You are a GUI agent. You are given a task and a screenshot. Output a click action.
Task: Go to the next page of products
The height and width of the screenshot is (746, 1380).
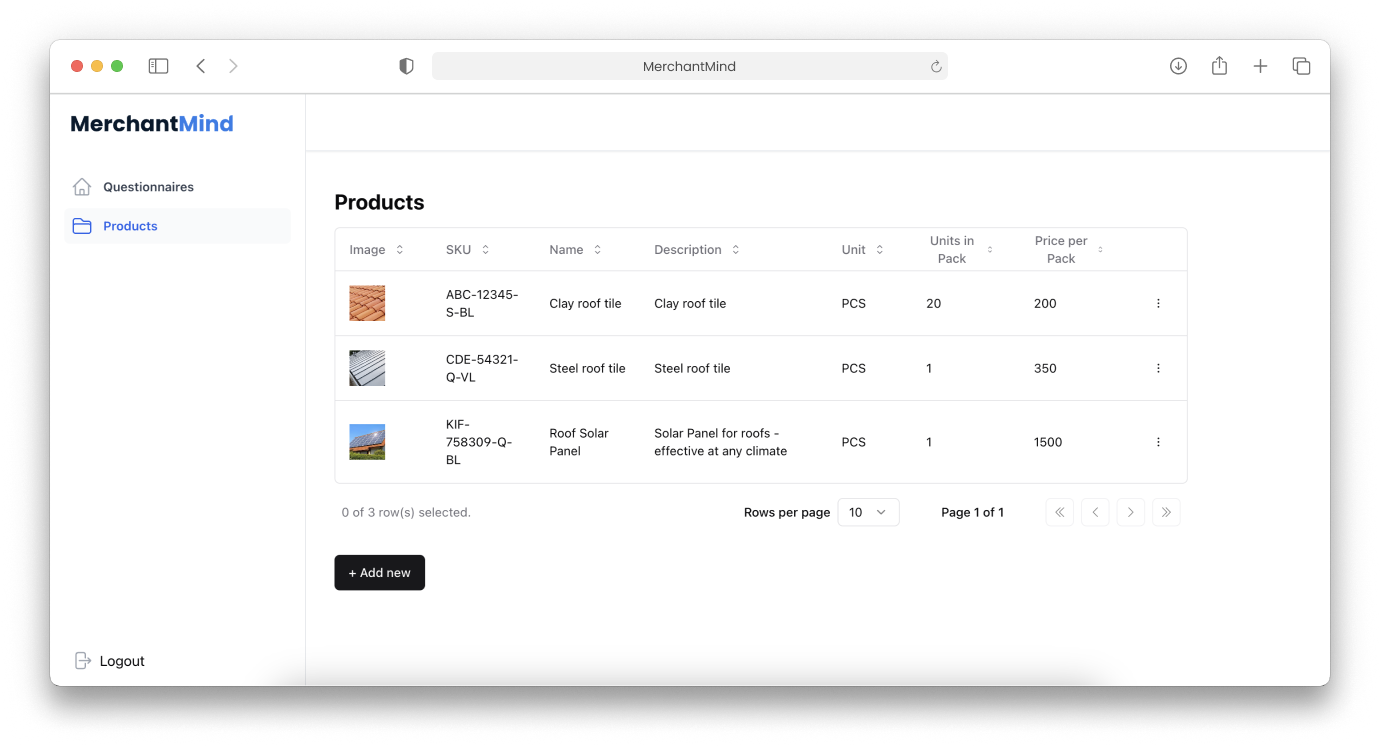click(1130, 512)
